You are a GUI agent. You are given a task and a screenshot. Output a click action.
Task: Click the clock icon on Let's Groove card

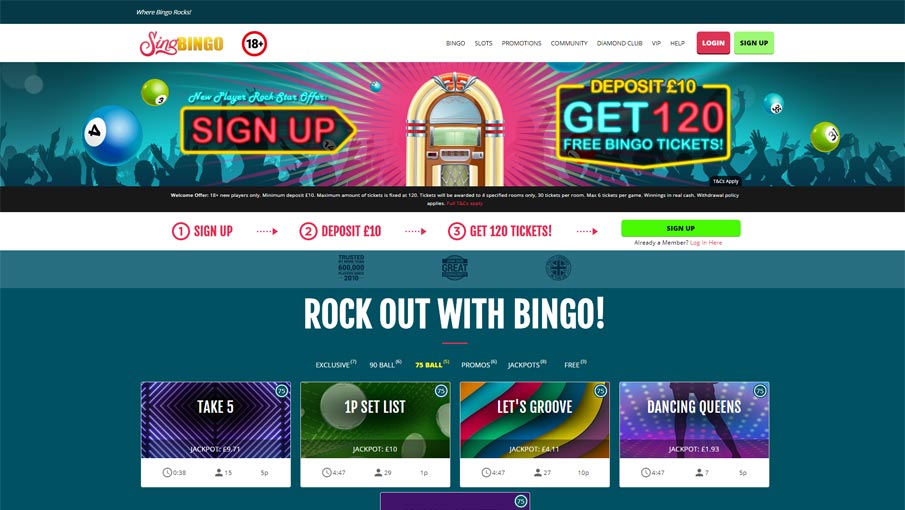(486, 472)
